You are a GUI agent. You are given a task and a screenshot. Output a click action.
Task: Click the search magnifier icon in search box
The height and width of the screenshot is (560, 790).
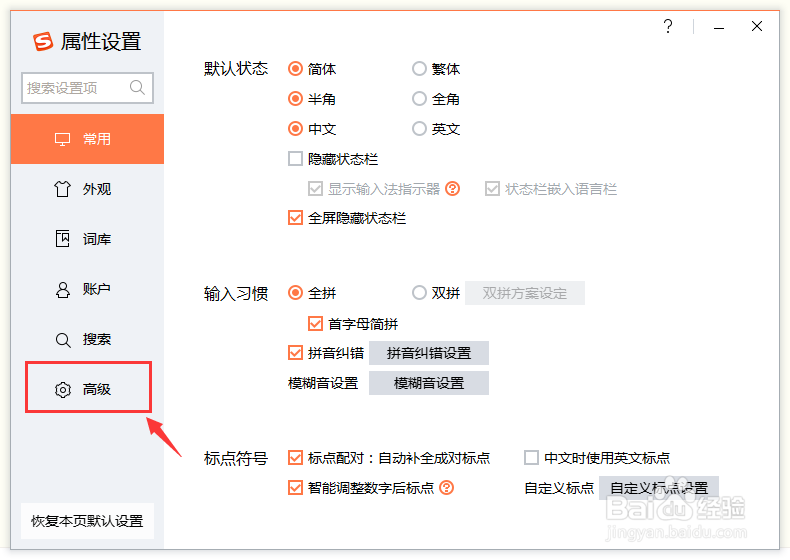tap(138, 88)
